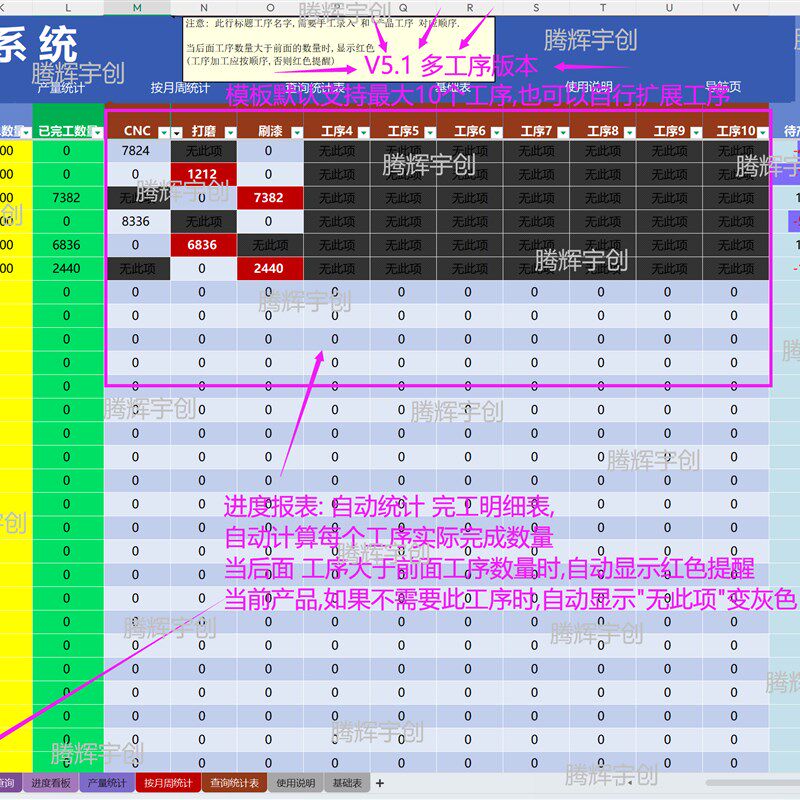The width and height of the screenshot is (800, 800).
Task: Select the red 刷漆 cell showing 7382
Action: point(270,198)
